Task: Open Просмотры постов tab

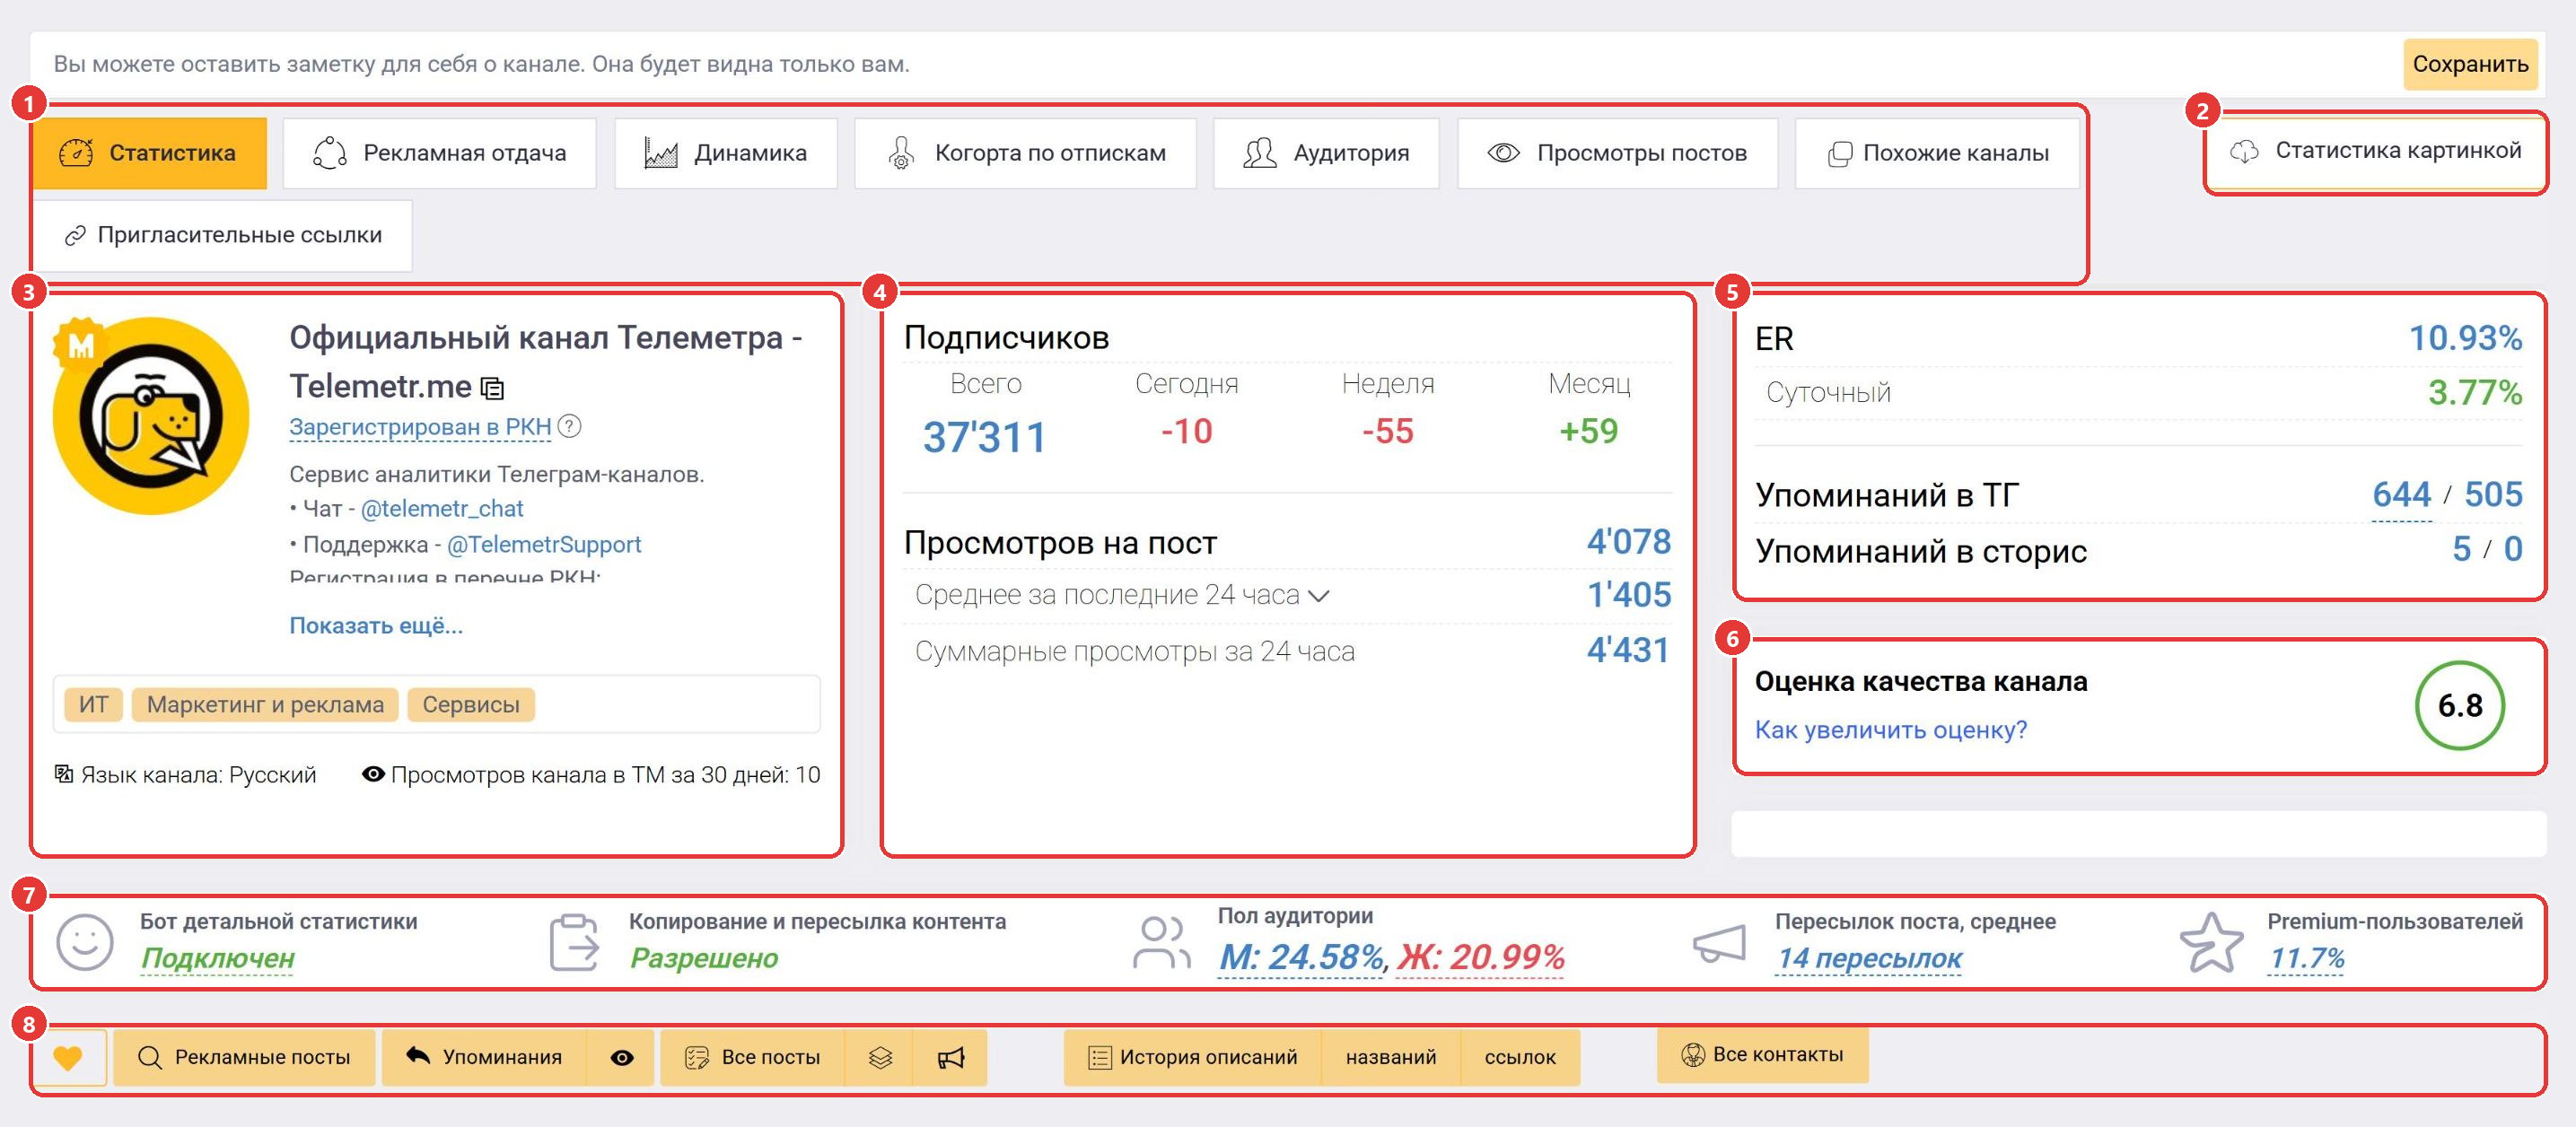Action: [1618, 153]
